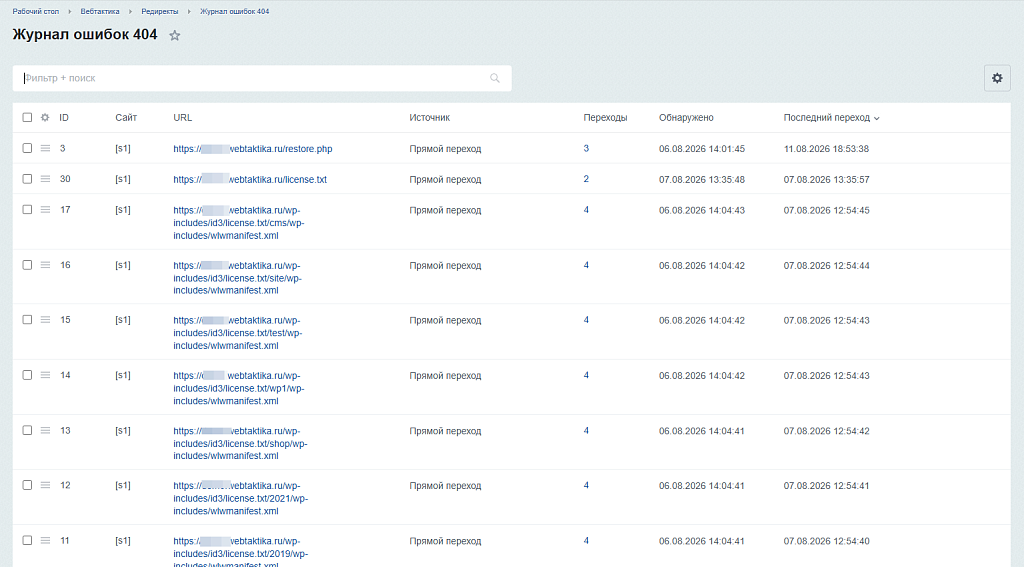Open row actions menu for ID 16
Screen dimensions: 1024x567
[45, 265]
